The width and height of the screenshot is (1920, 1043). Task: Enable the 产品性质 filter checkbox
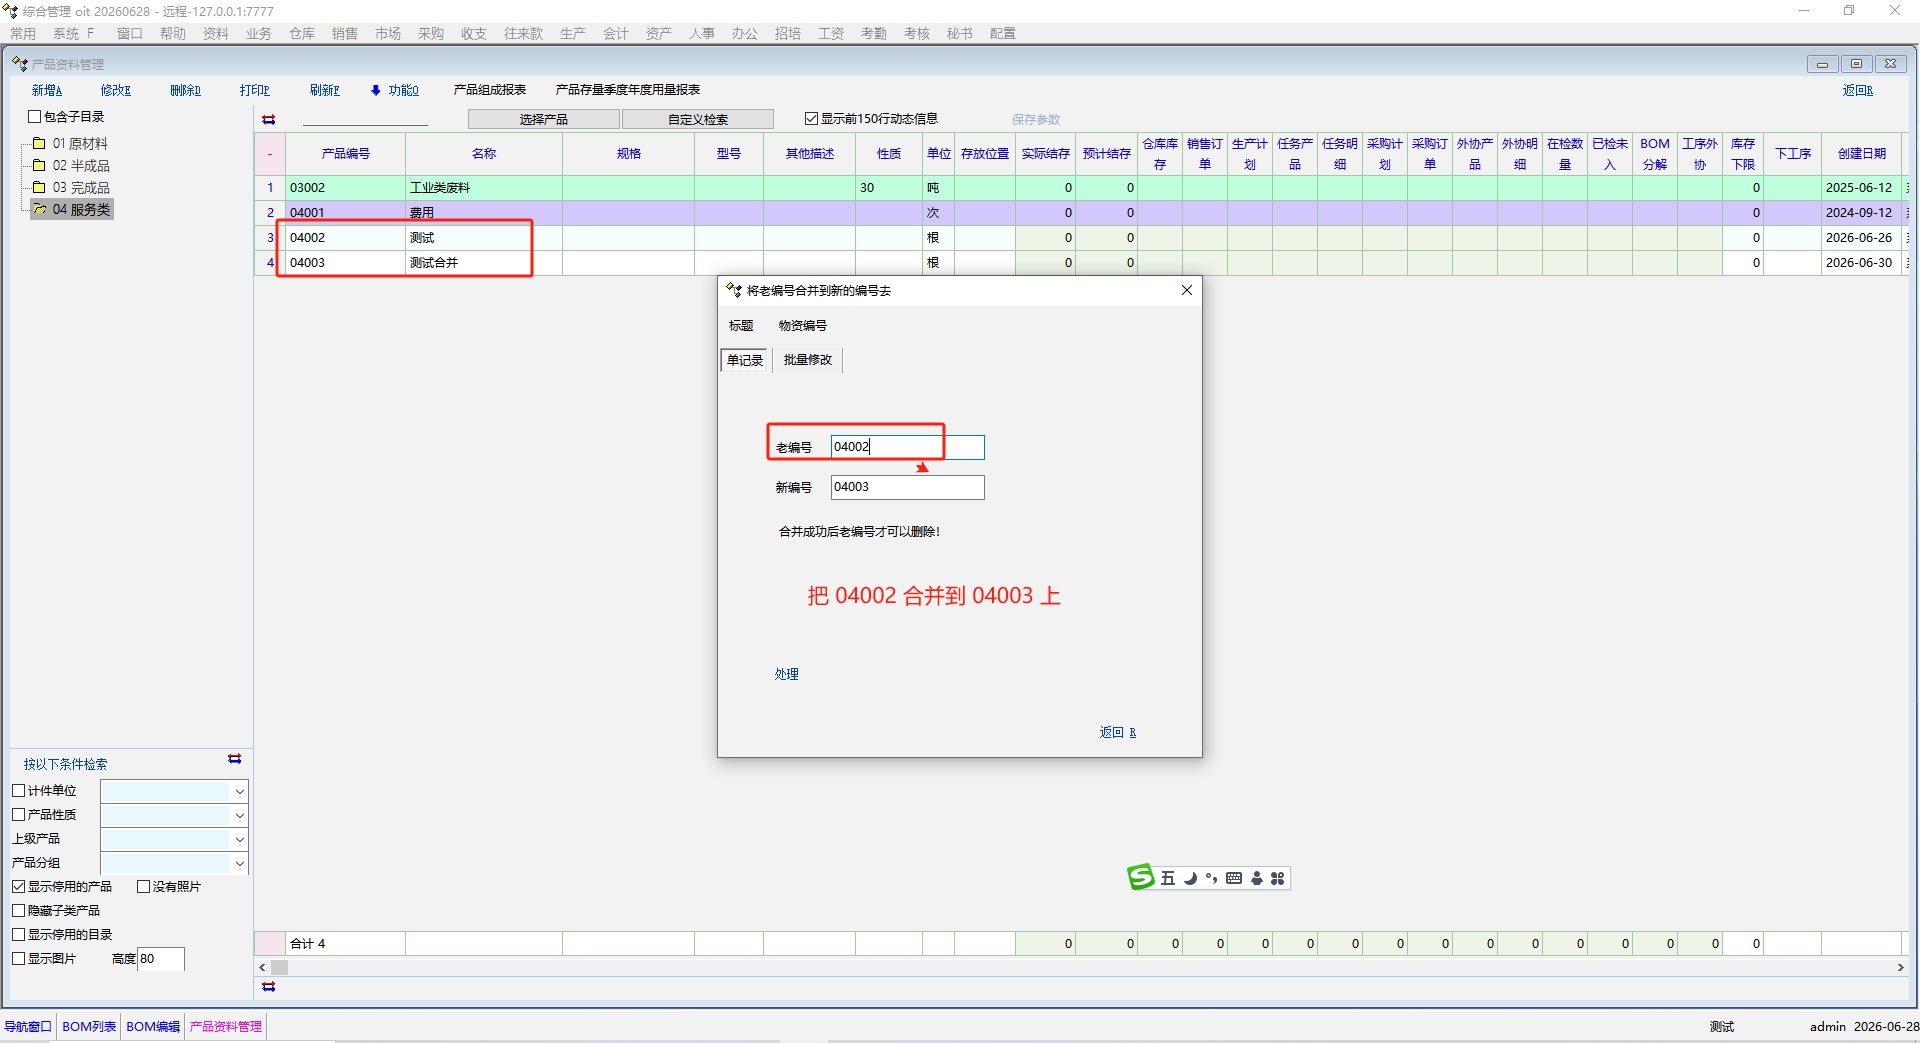18,815
